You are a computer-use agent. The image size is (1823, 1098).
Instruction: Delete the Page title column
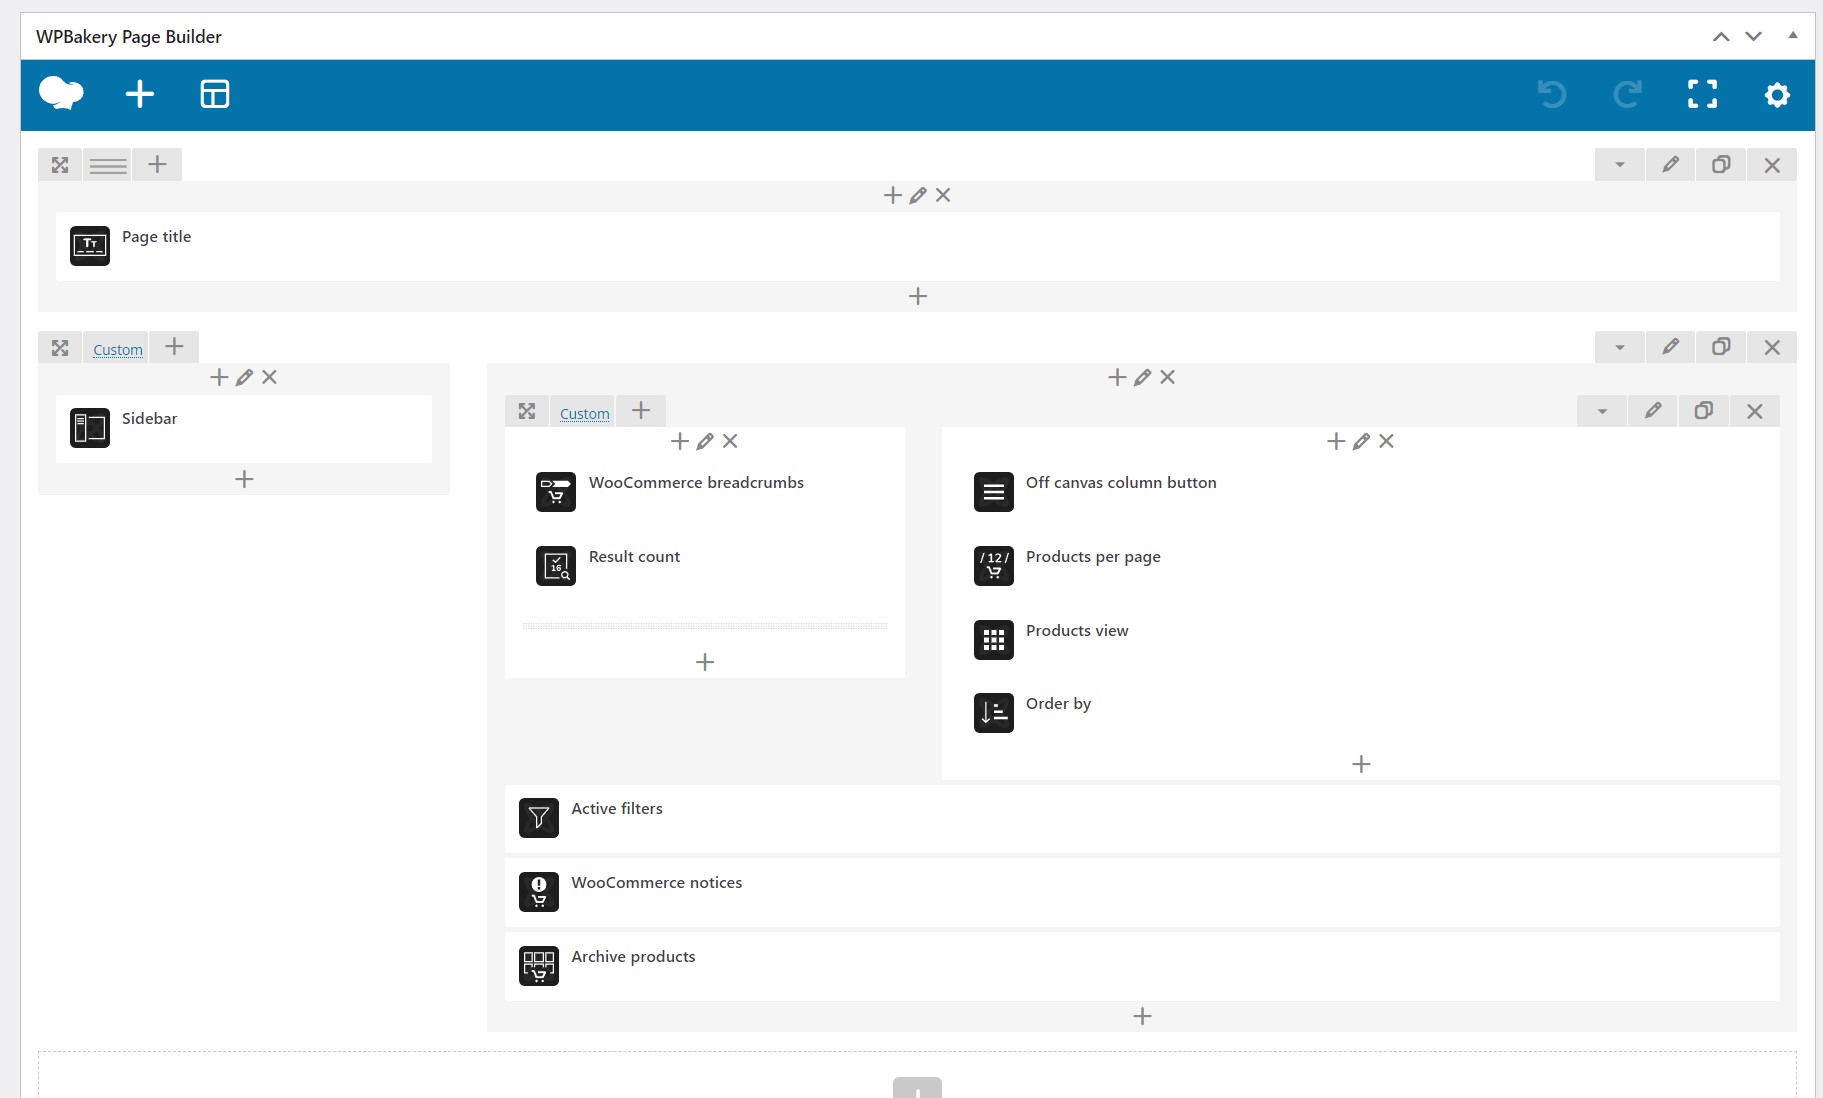[x=943, y=195]
